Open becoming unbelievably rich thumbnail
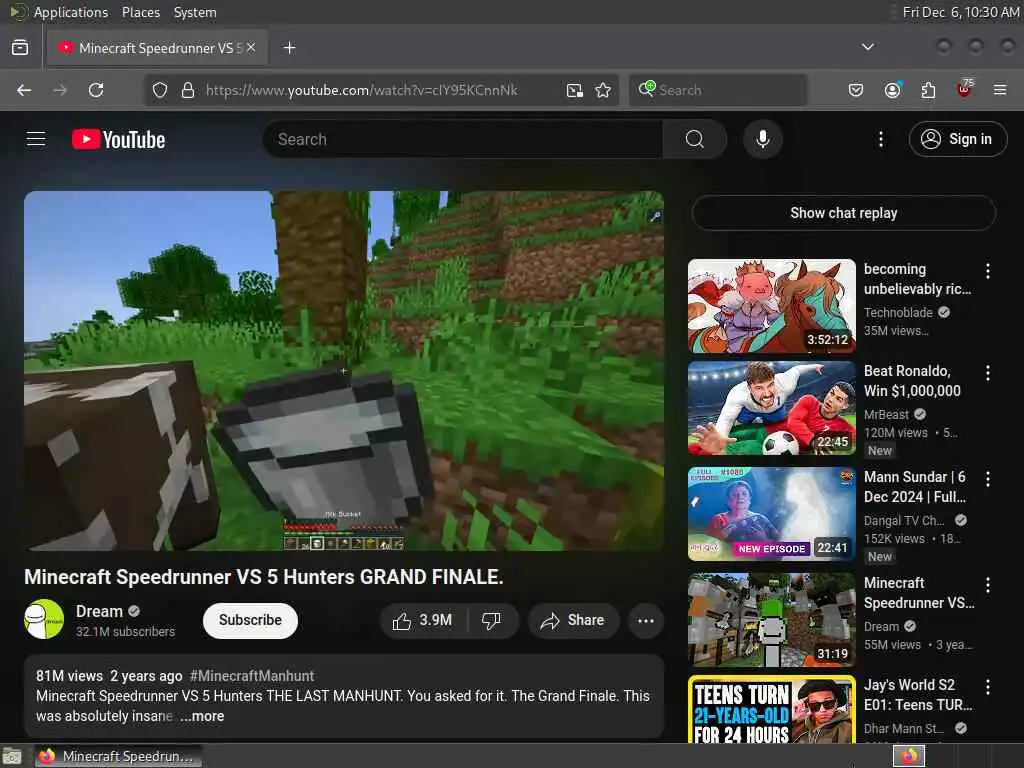Image resolution: width=1024 pixels, height=768 pixels. (x=771, y=306)
